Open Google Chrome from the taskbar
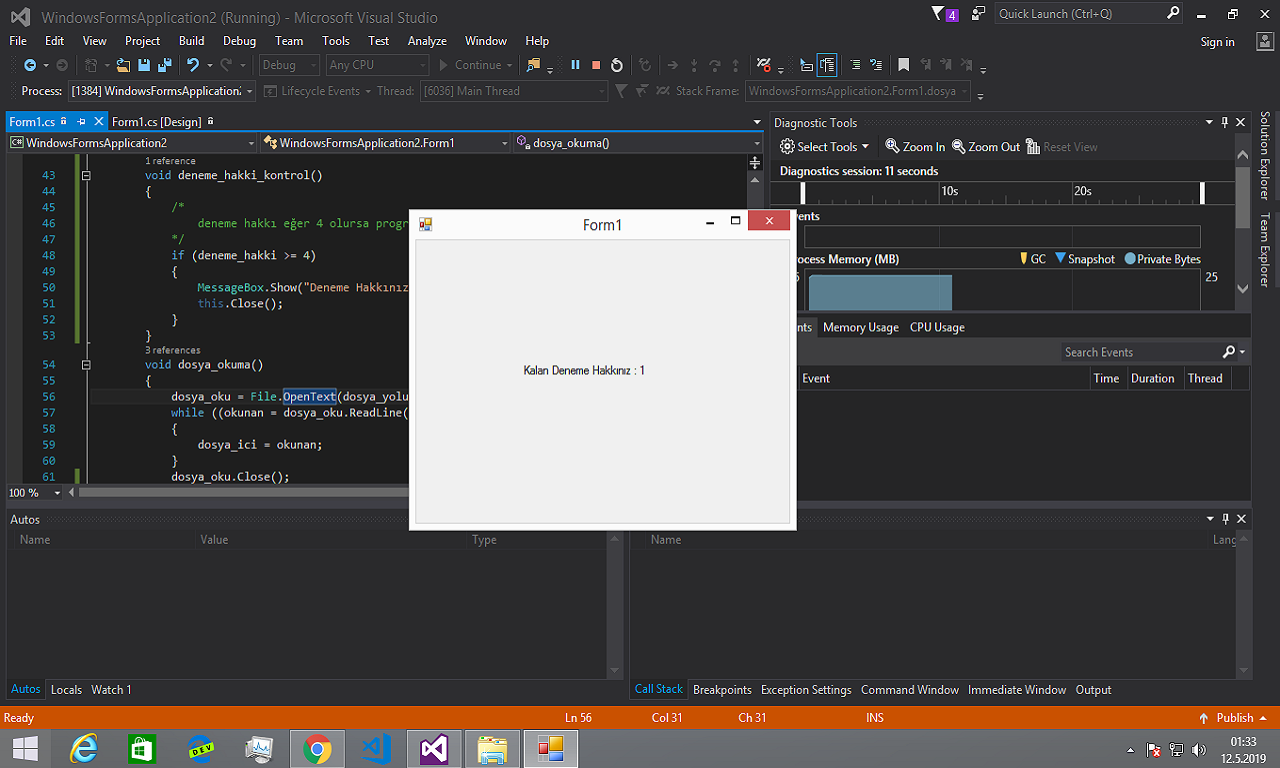The image size is (1280, 768). coord(317,748)
